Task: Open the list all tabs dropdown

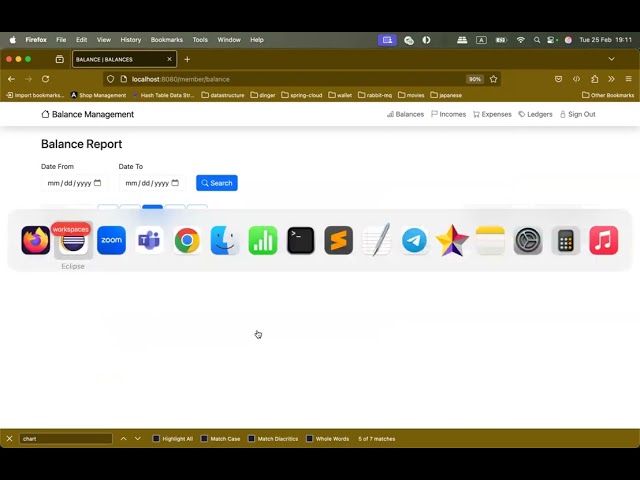Action: coord(611,59)
